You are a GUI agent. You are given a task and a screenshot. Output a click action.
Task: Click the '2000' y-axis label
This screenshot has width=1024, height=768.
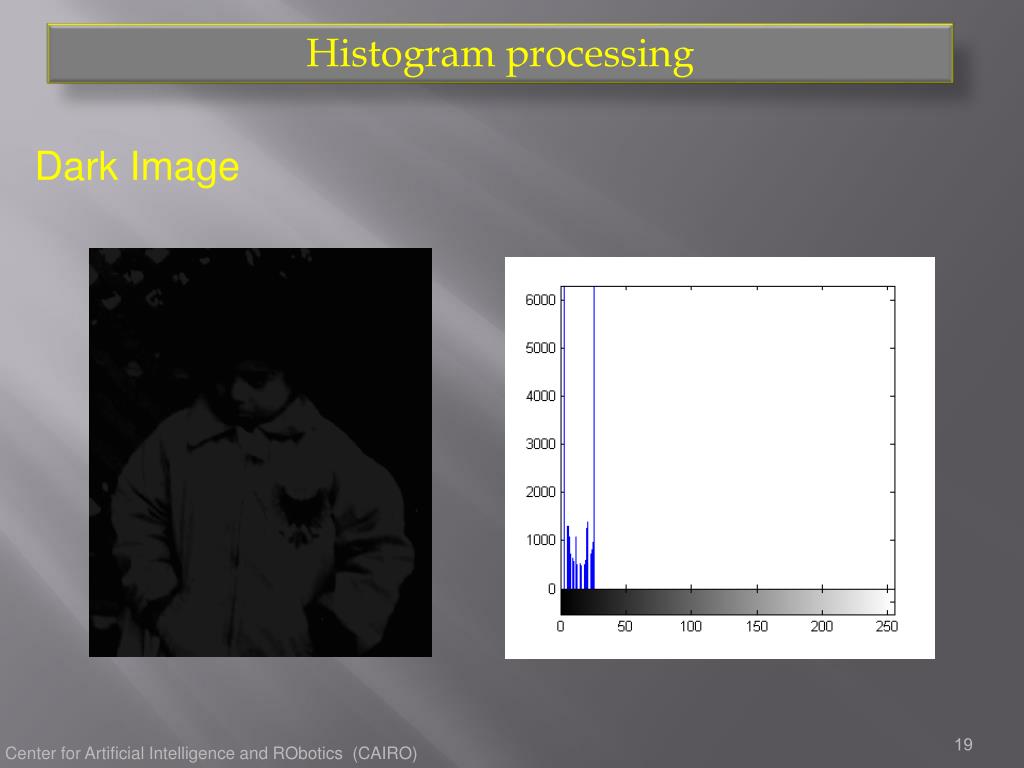tap(540, 492)
